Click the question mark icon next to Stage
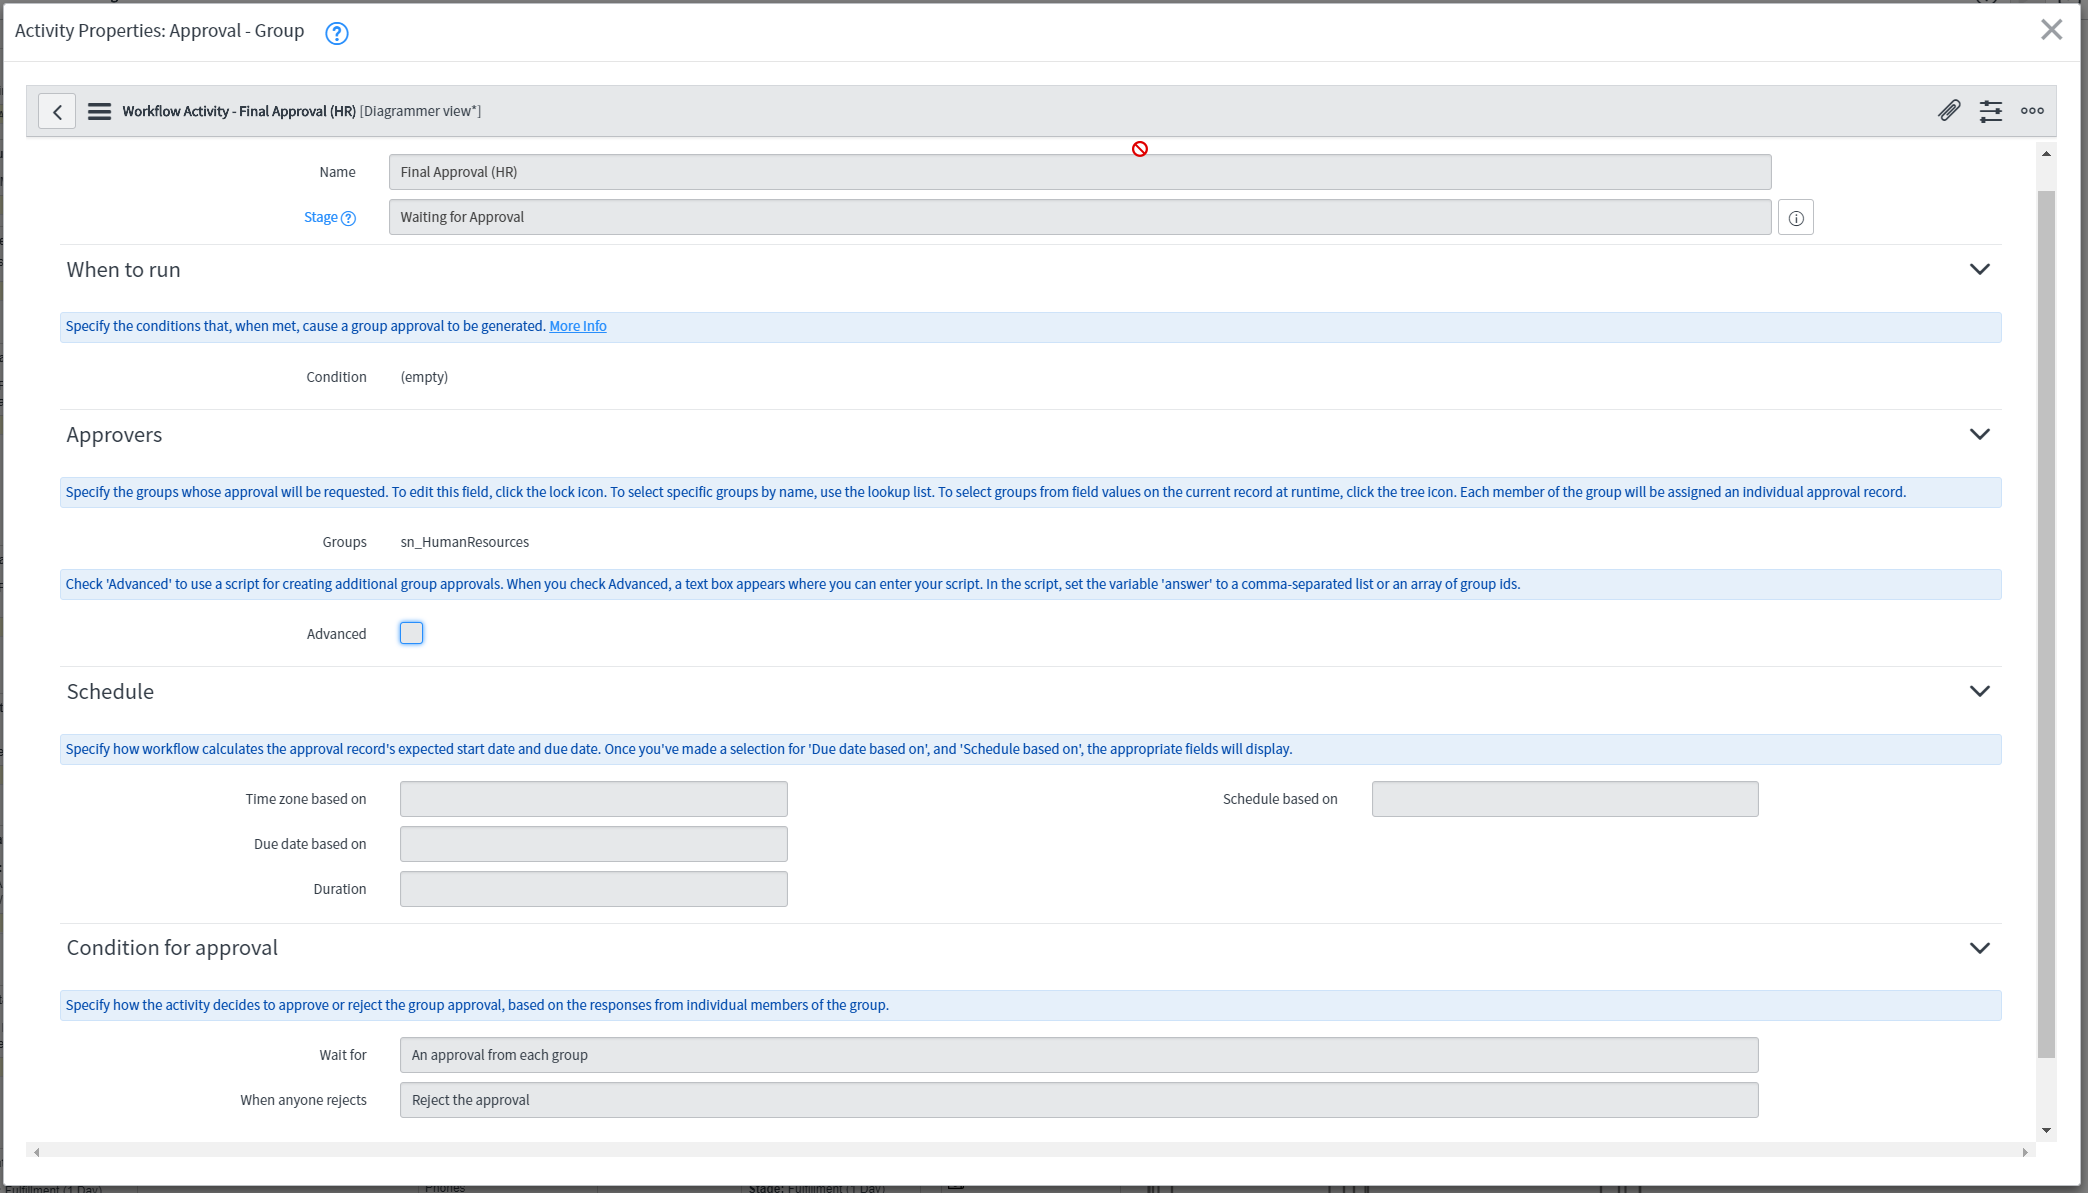 pos(348,218)
